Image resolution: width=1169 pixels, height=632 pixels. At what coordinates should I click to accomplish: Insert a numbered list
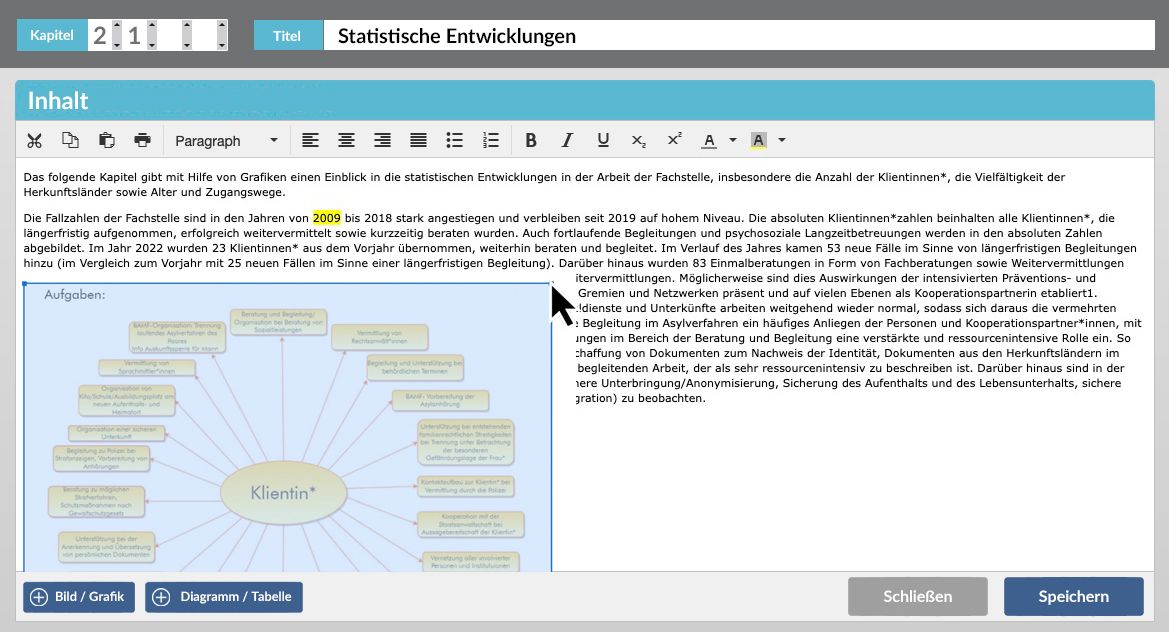(x=490, y=140)
